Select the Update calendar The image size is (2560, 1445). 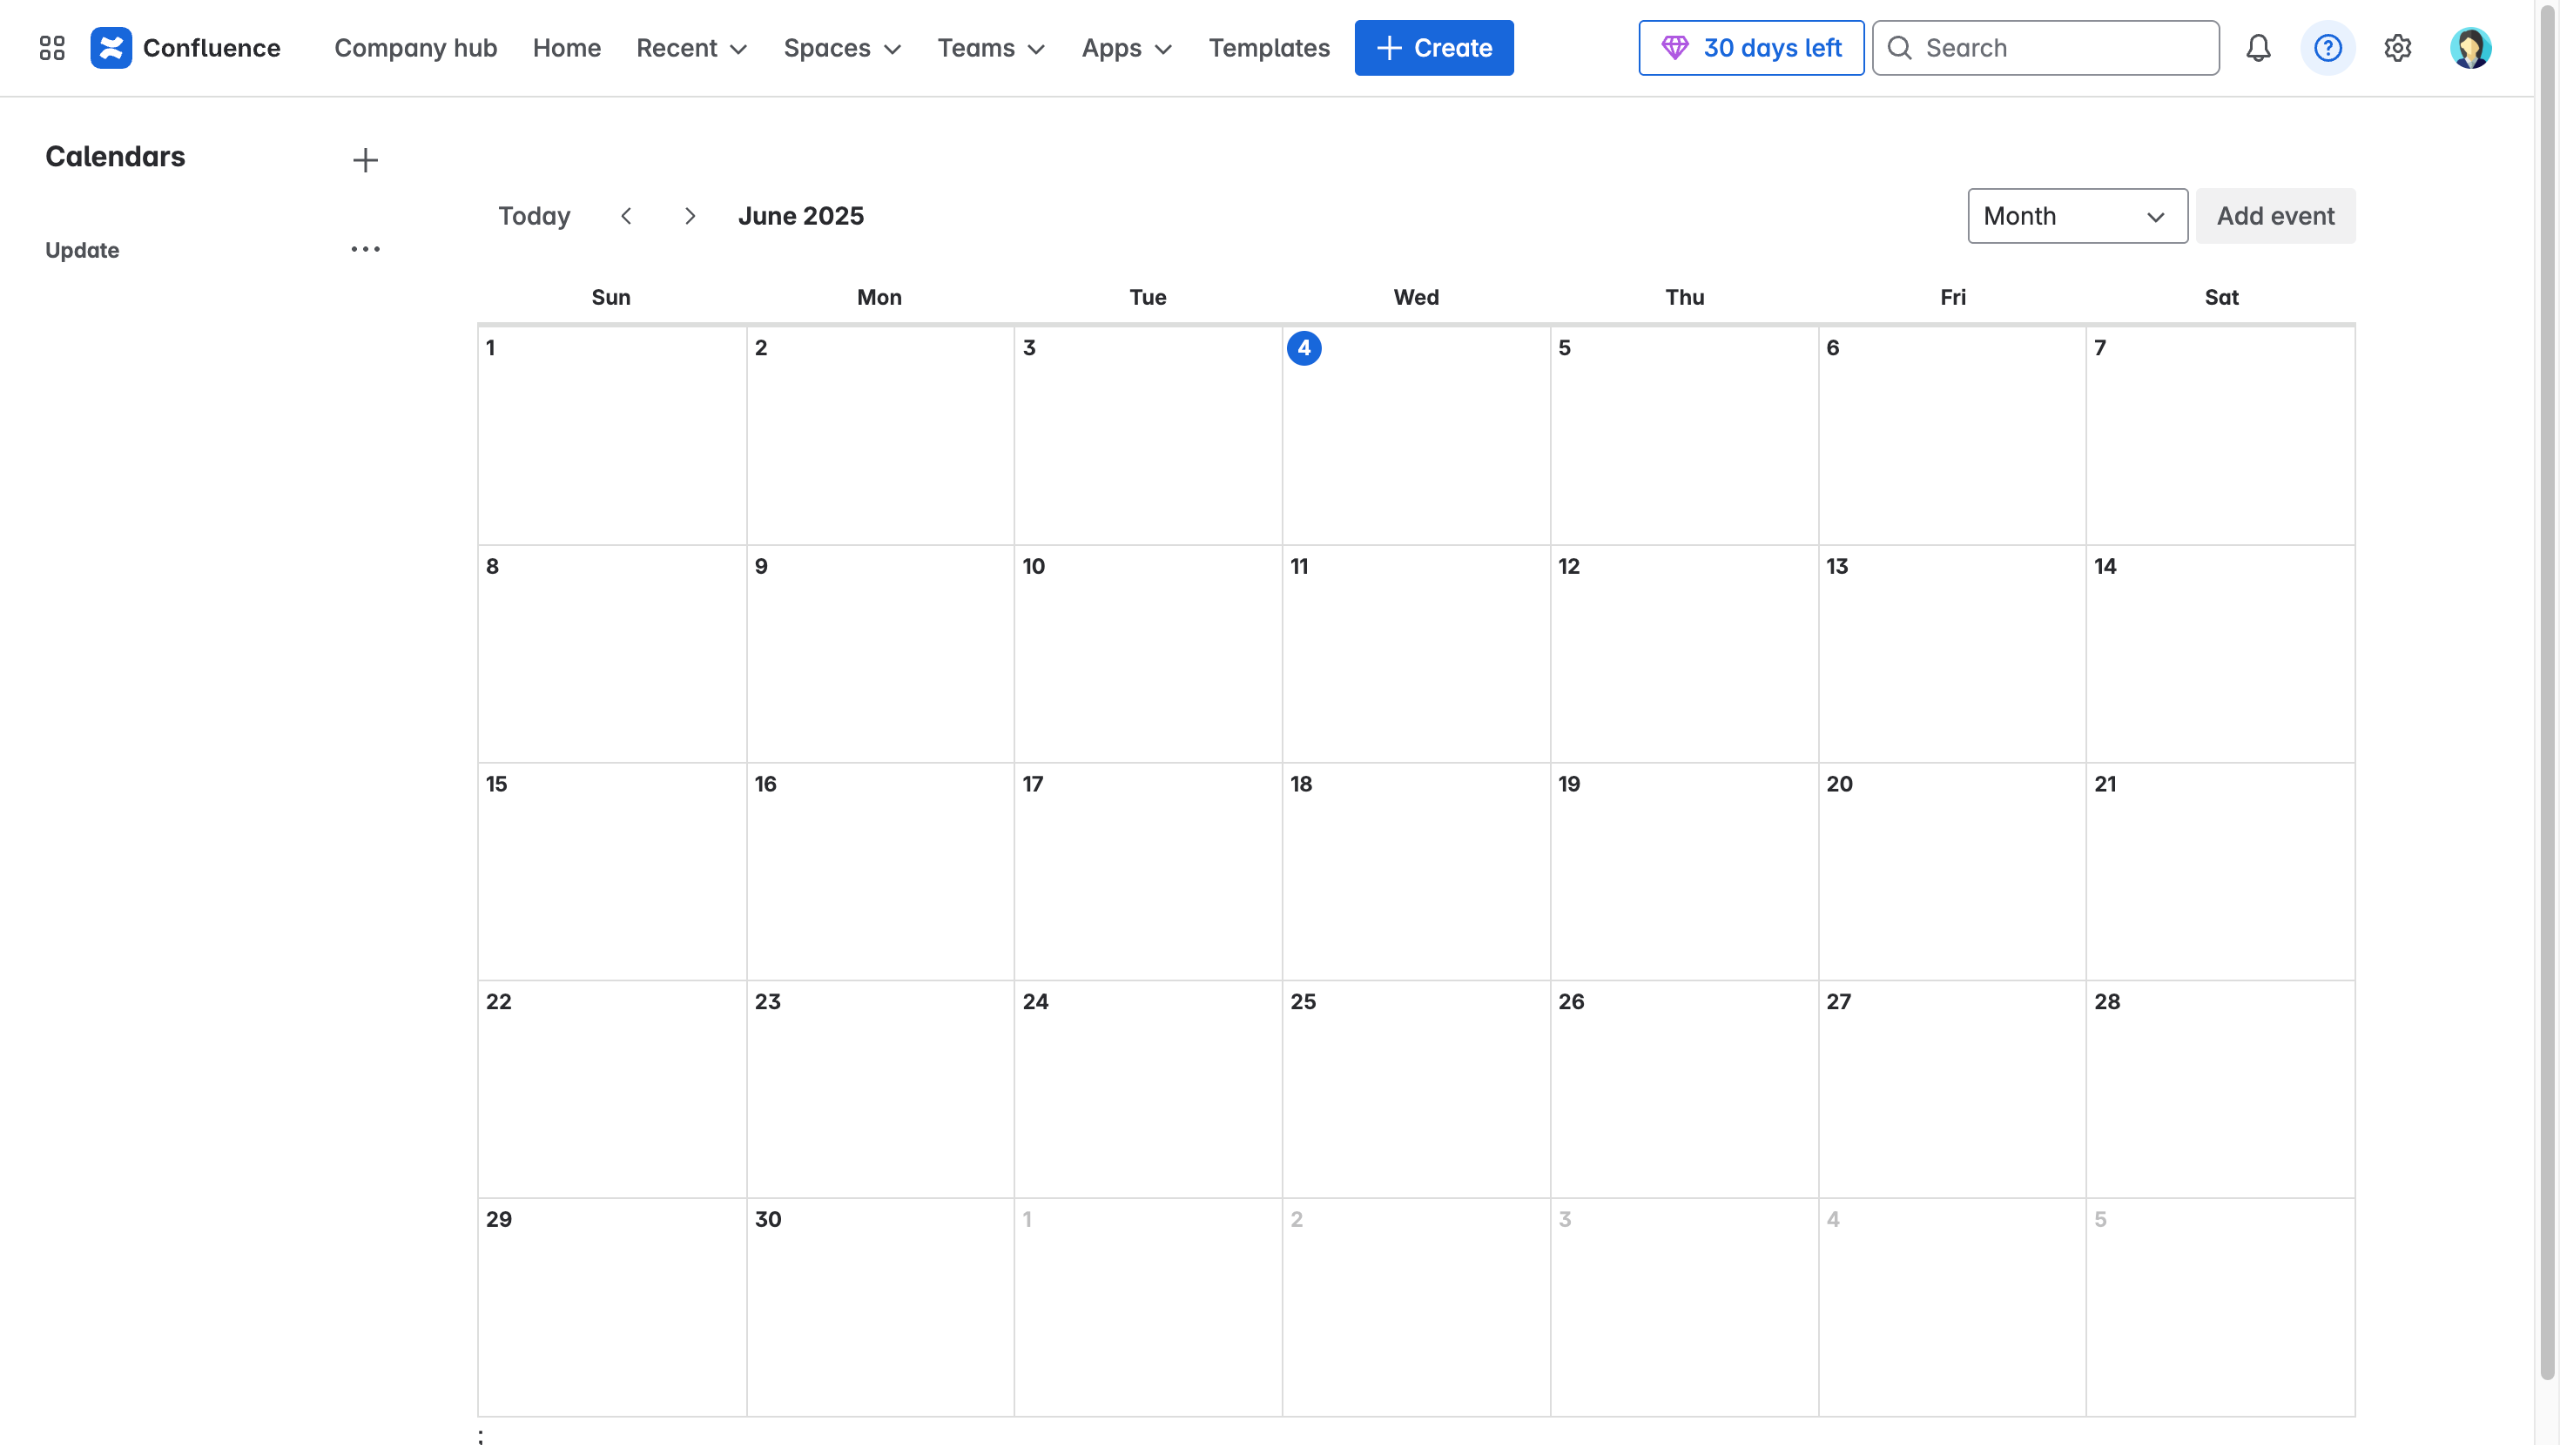coord(82,250)
